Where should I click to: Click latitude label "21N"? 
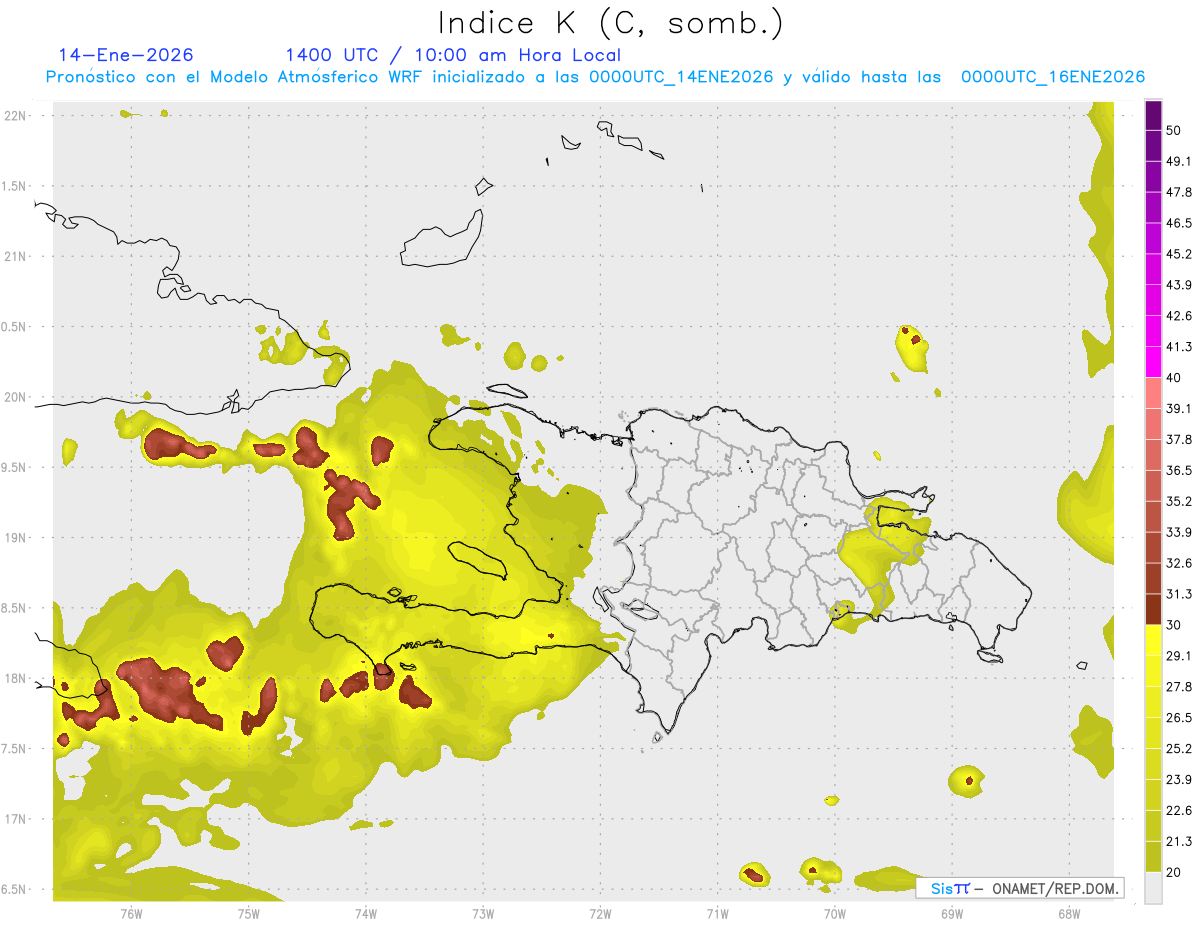click(15, 257)
